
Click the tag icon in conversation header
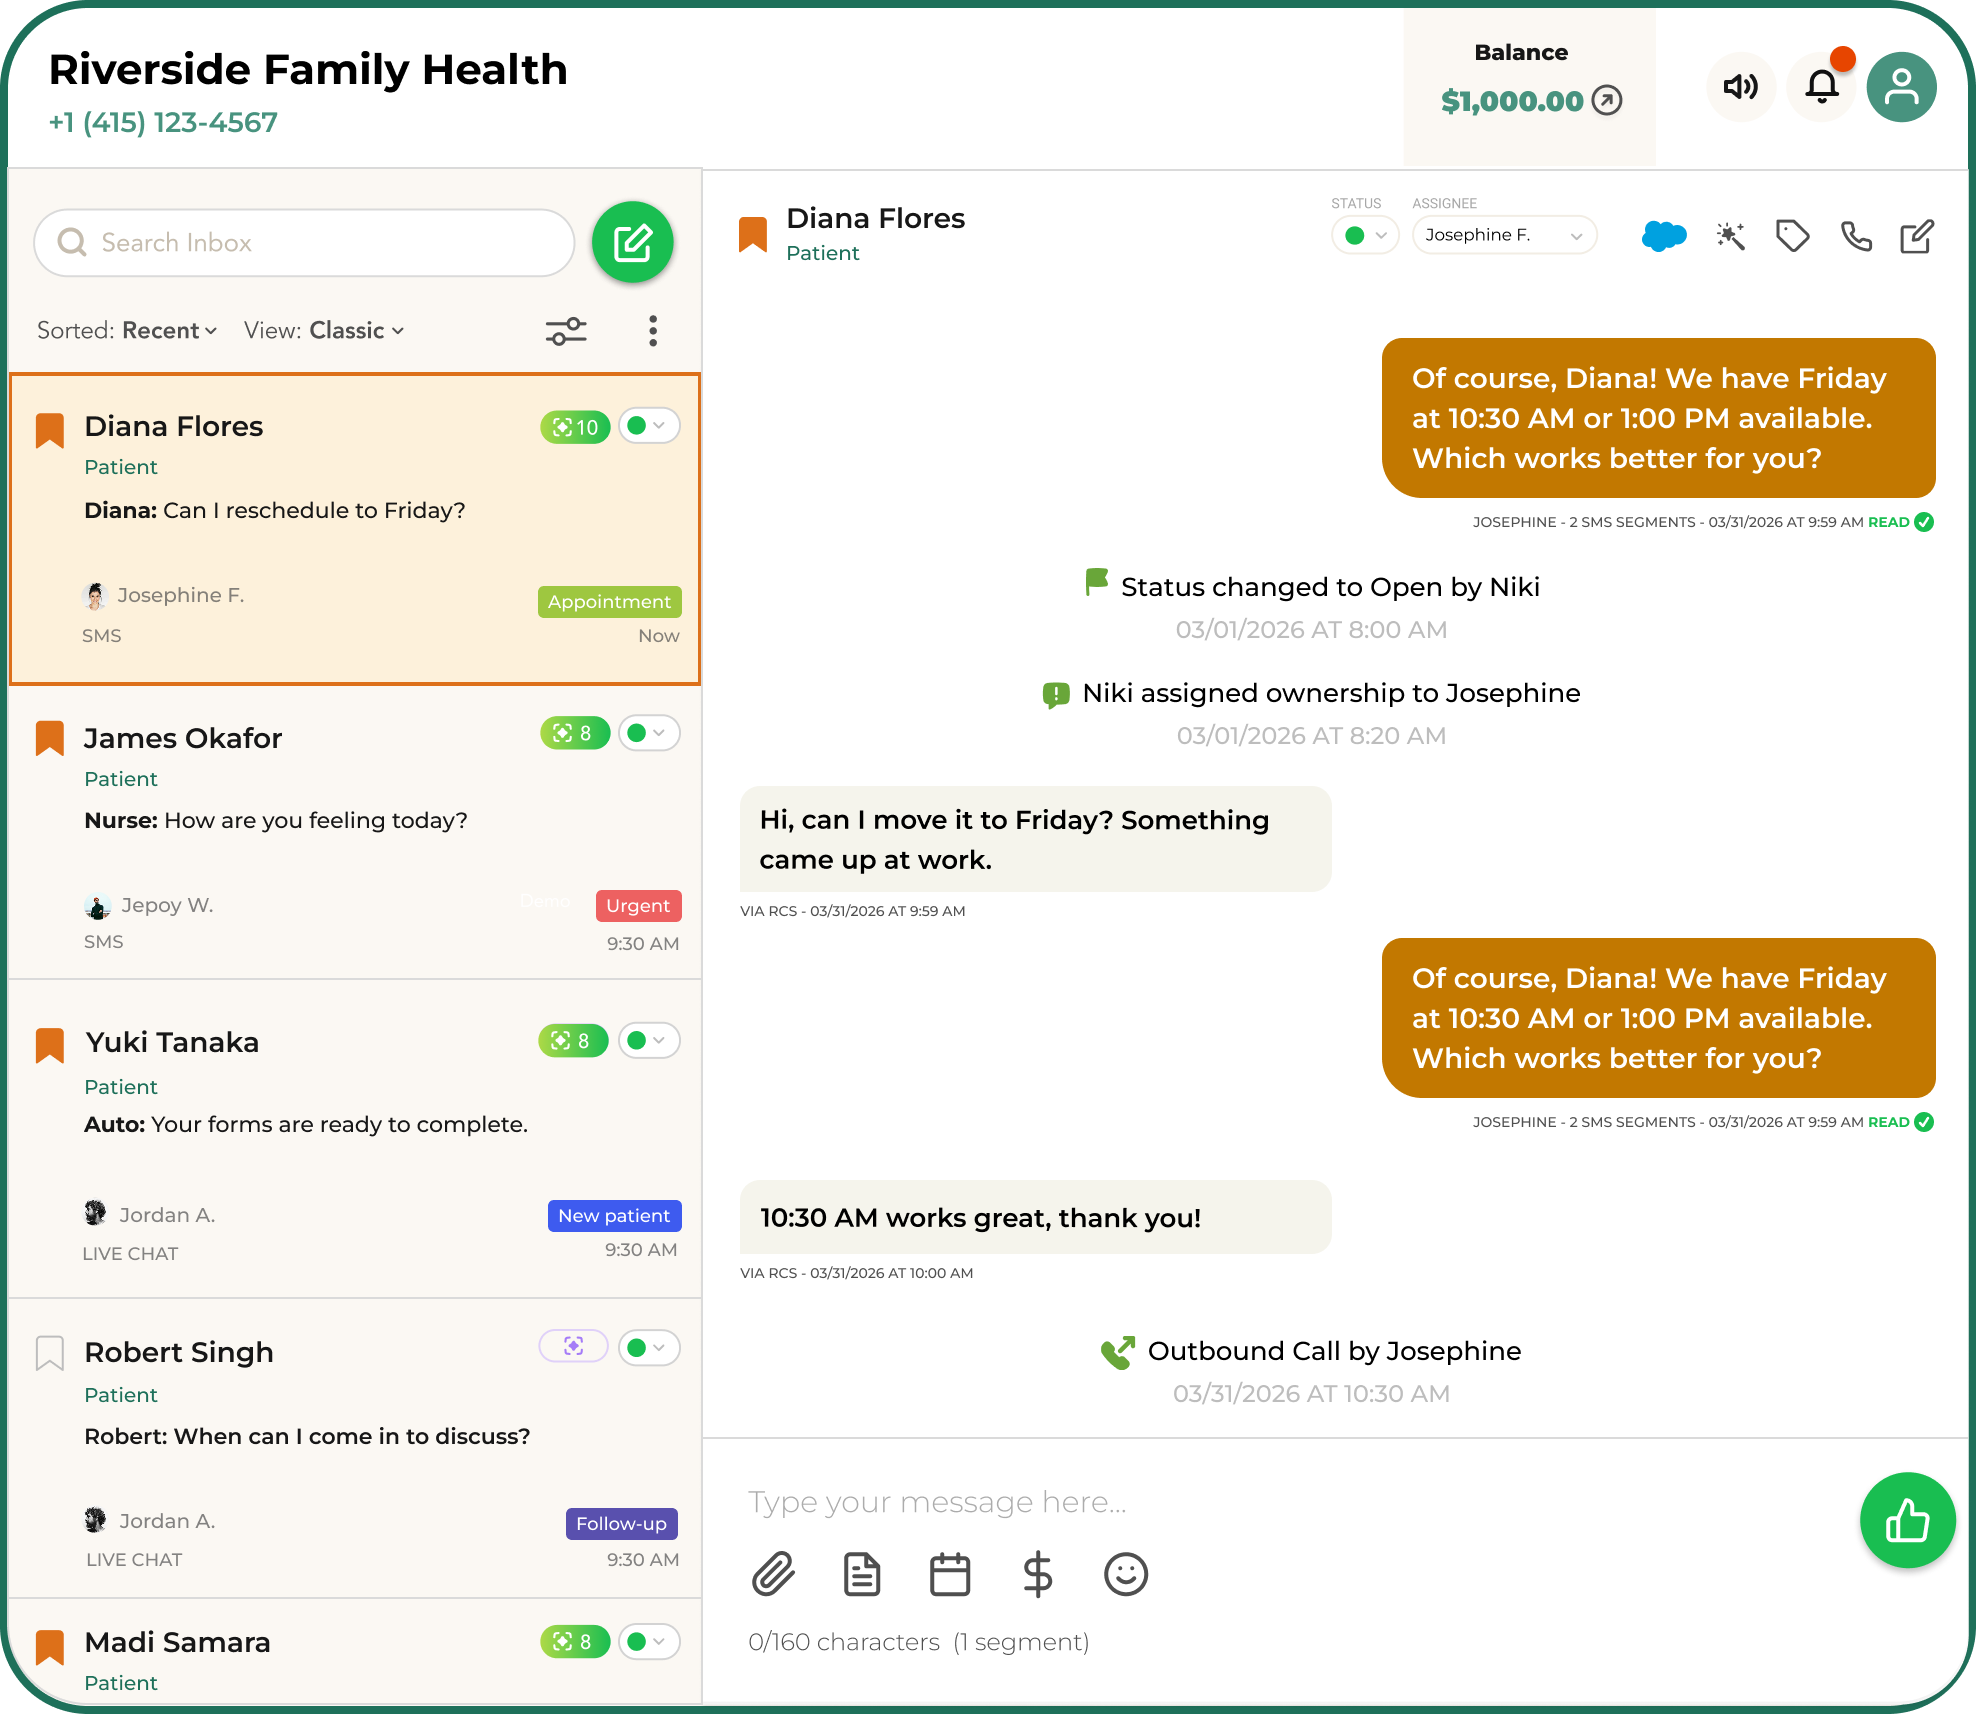(x=1792, y=236)
